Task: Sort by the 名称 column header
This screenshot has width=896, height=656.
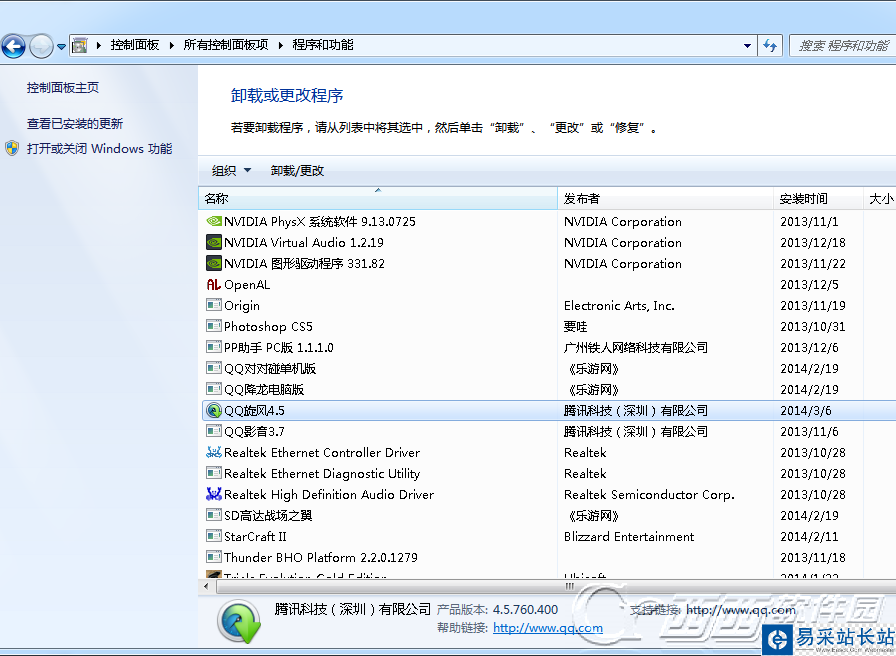Action: click(378, 198)
